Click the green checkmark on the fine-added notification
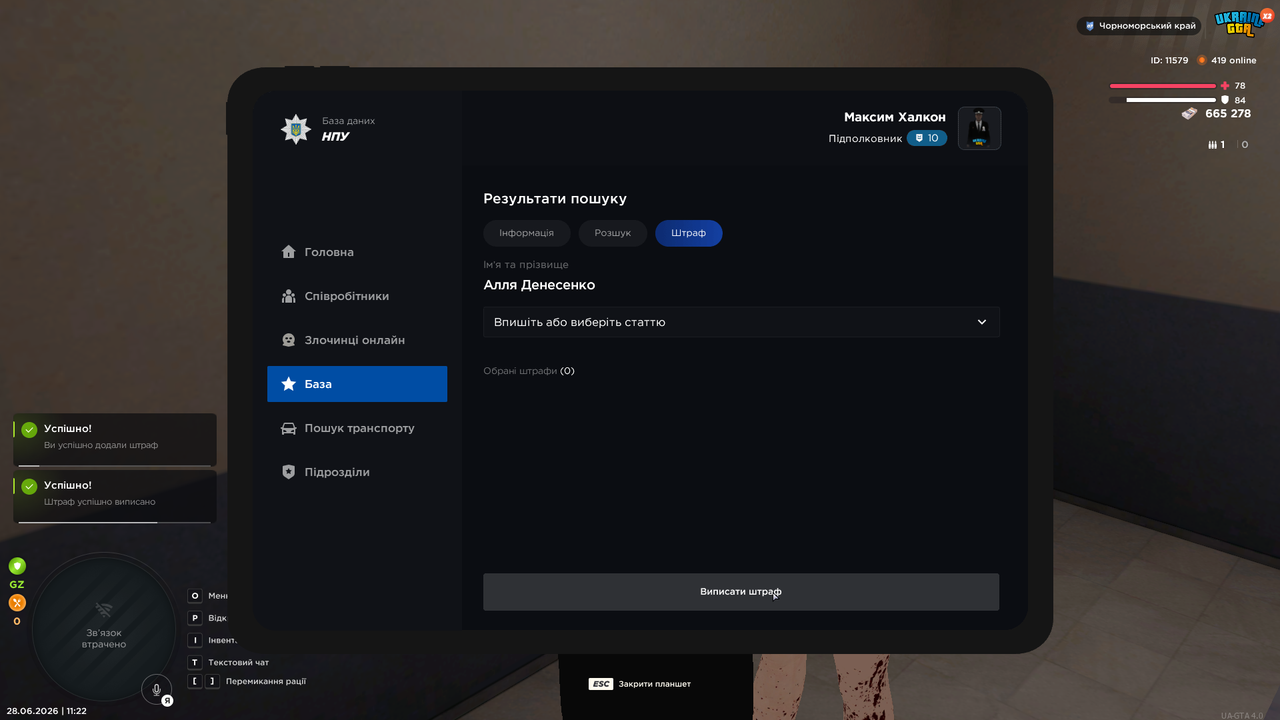1280x720 pixels. pyautogui.click(x=29, y=430)
